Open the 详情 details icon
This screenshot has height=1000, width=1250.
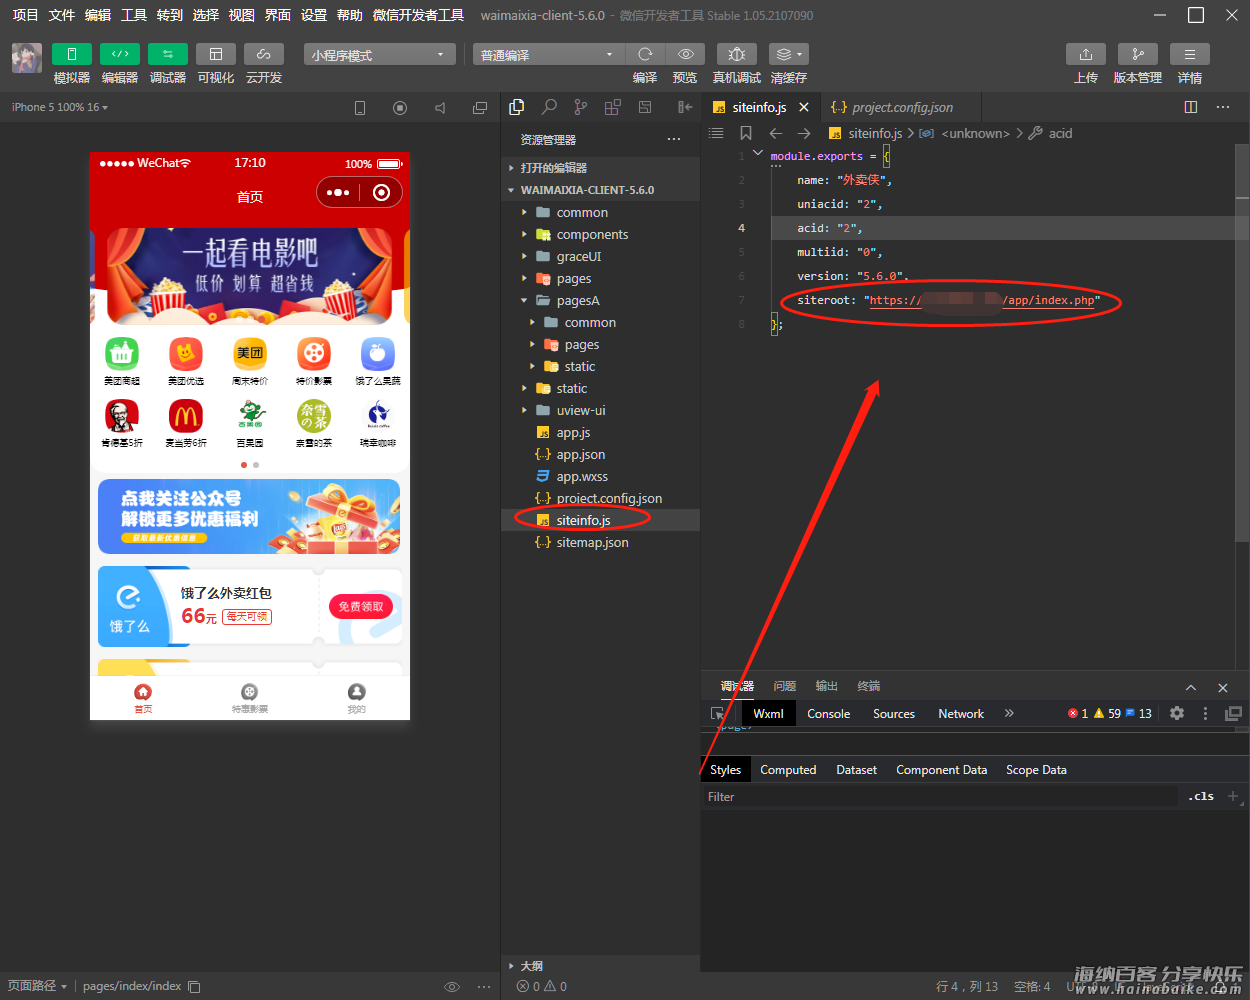tap(1190, 54)
